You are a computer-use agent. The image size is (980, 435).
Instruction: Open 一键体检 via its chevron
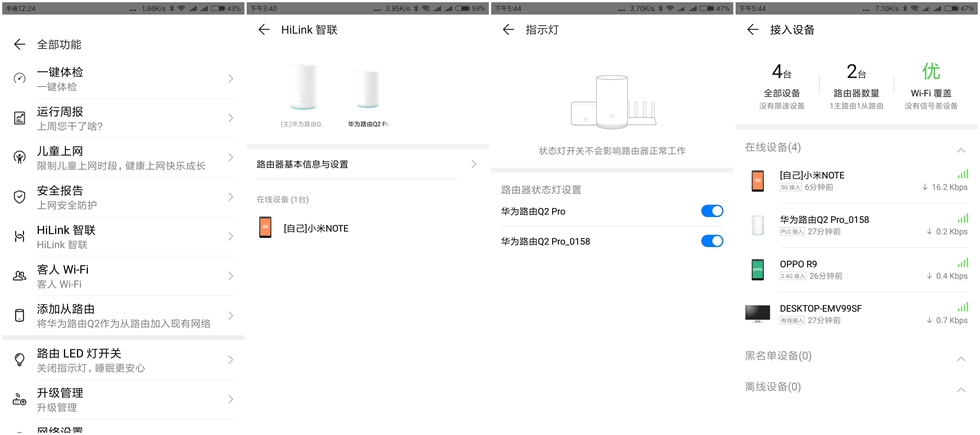pos(231,79)
